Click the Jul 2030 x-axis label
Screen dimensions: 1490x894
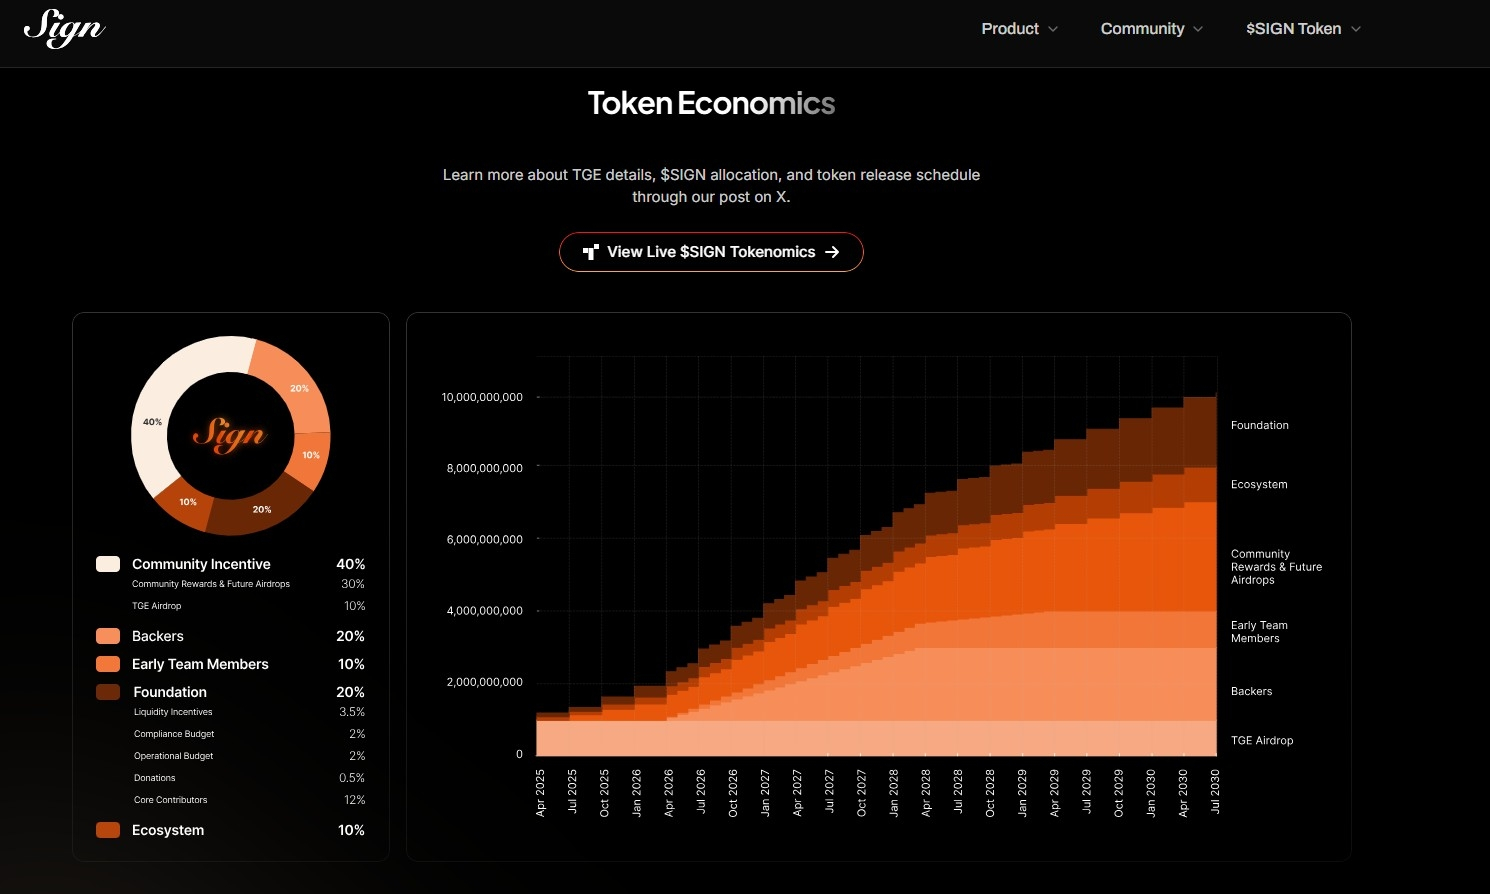click(1215, 791)
